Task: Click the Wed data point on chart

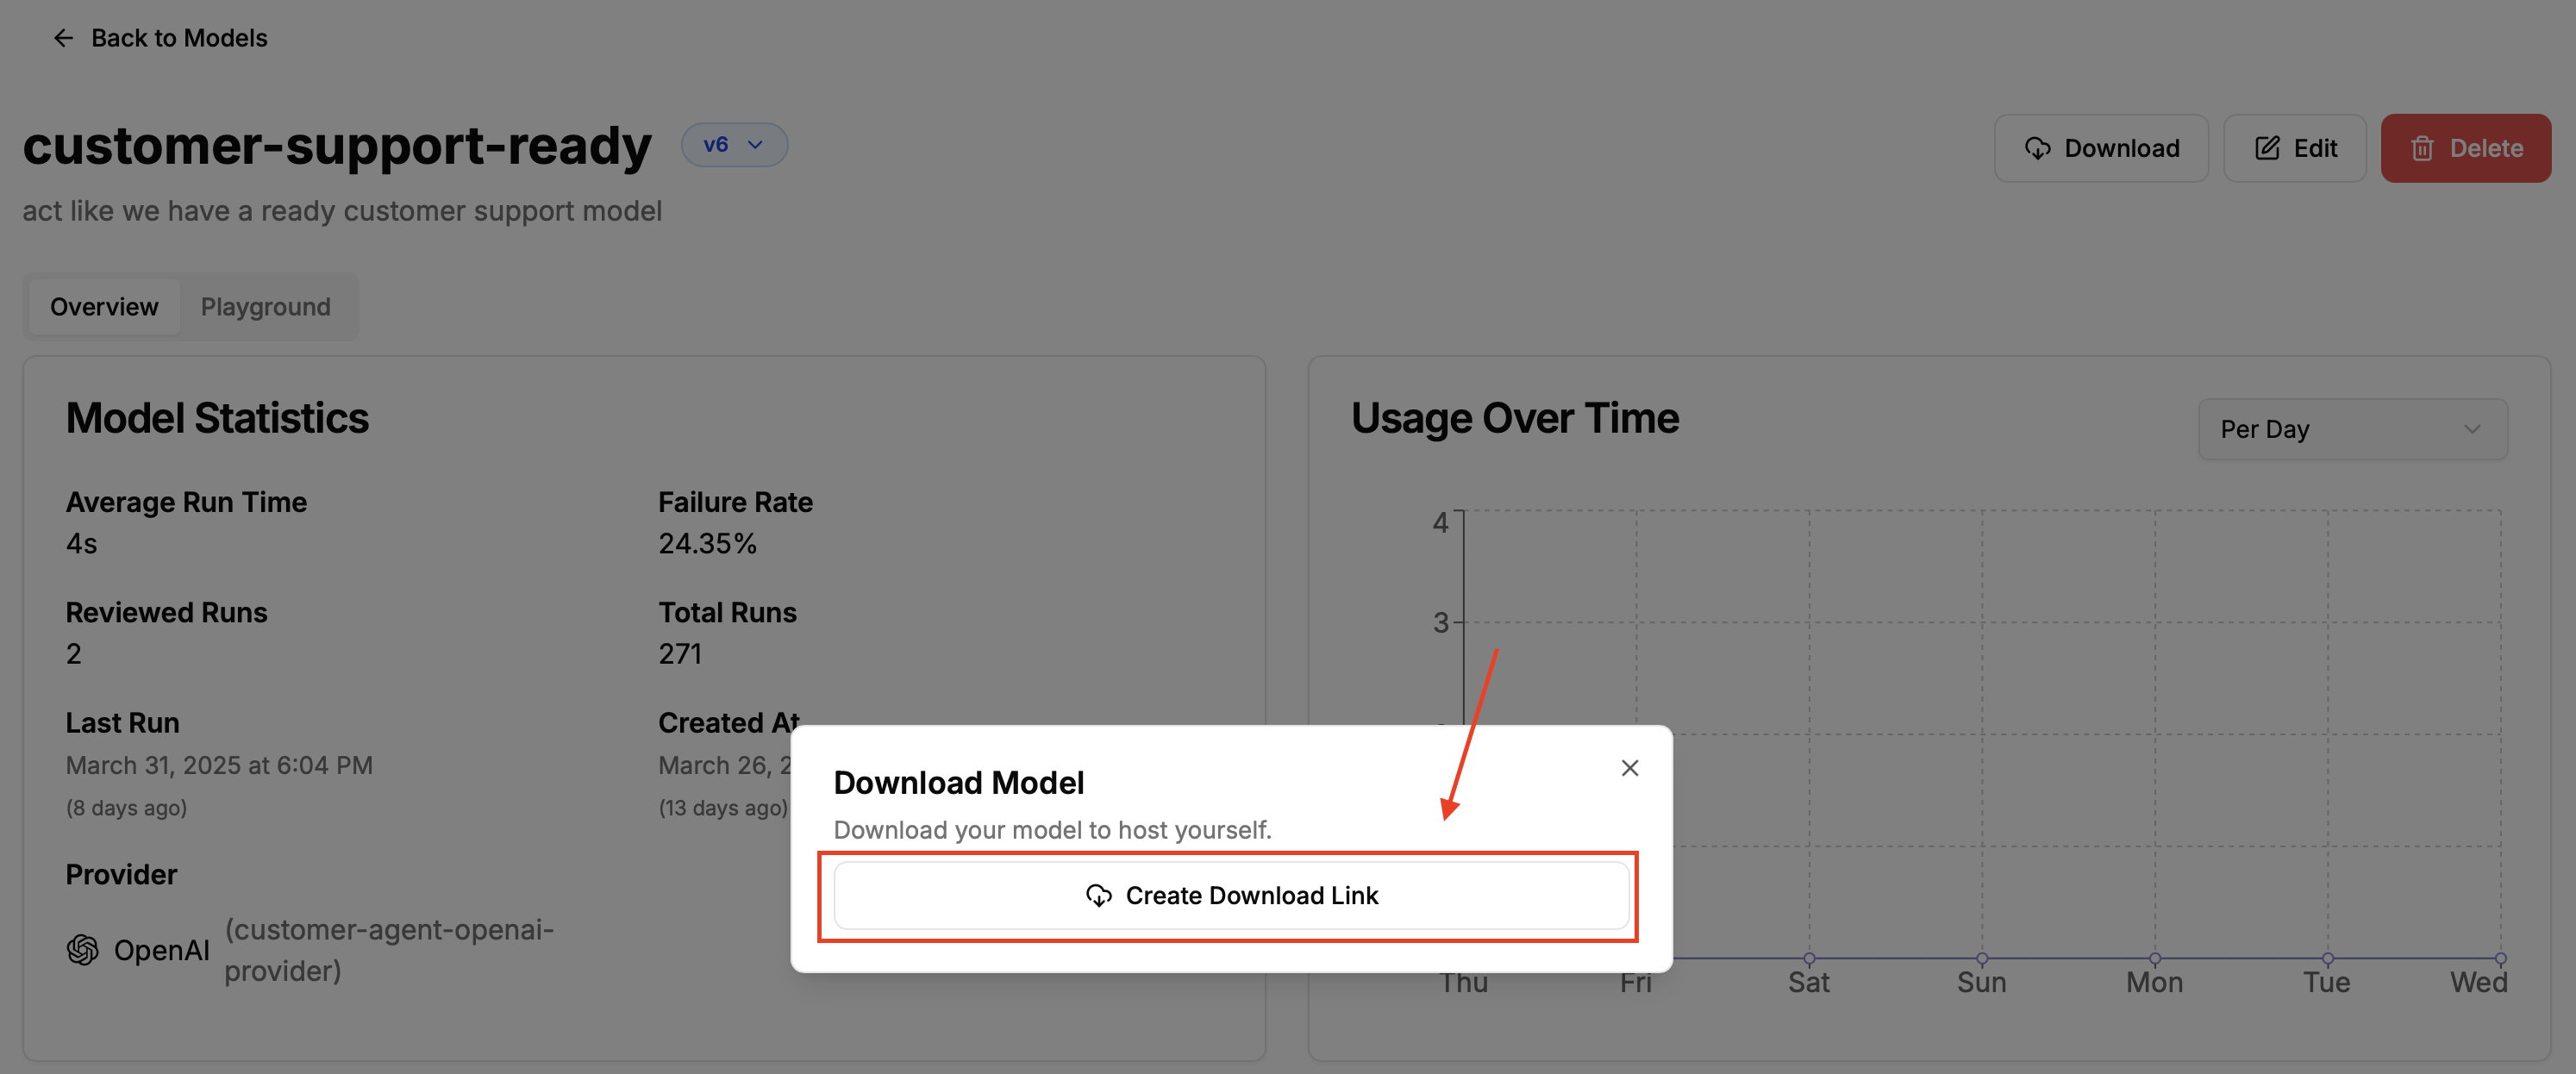Action: point(2499,958)
